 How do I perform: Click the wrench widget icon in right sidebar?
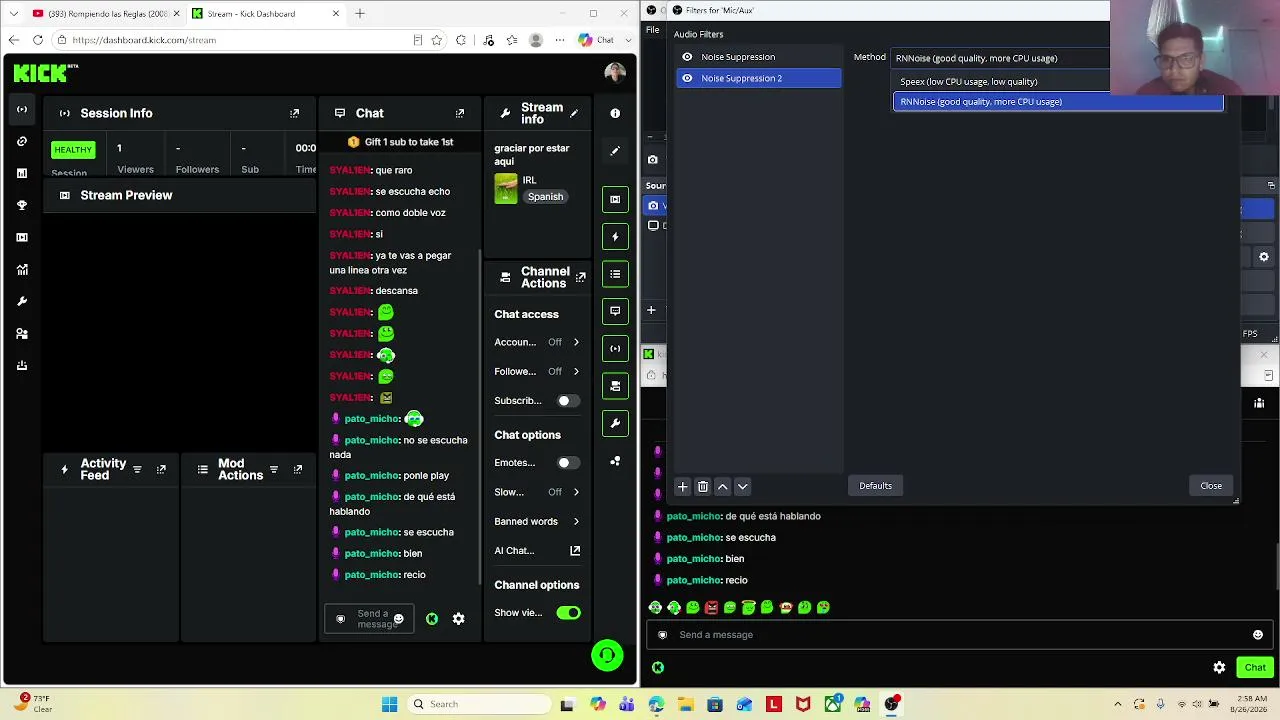(615, 423)
